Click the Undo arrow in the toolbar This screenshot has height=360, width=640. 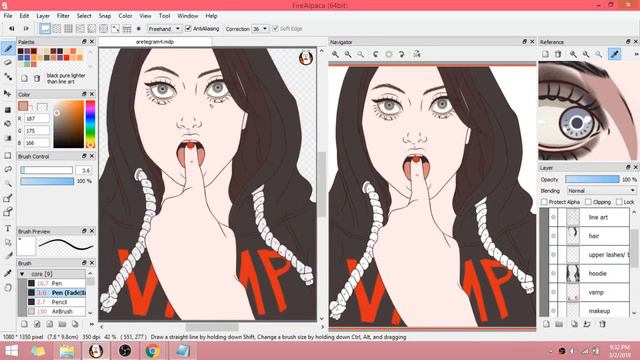(12, 29)
